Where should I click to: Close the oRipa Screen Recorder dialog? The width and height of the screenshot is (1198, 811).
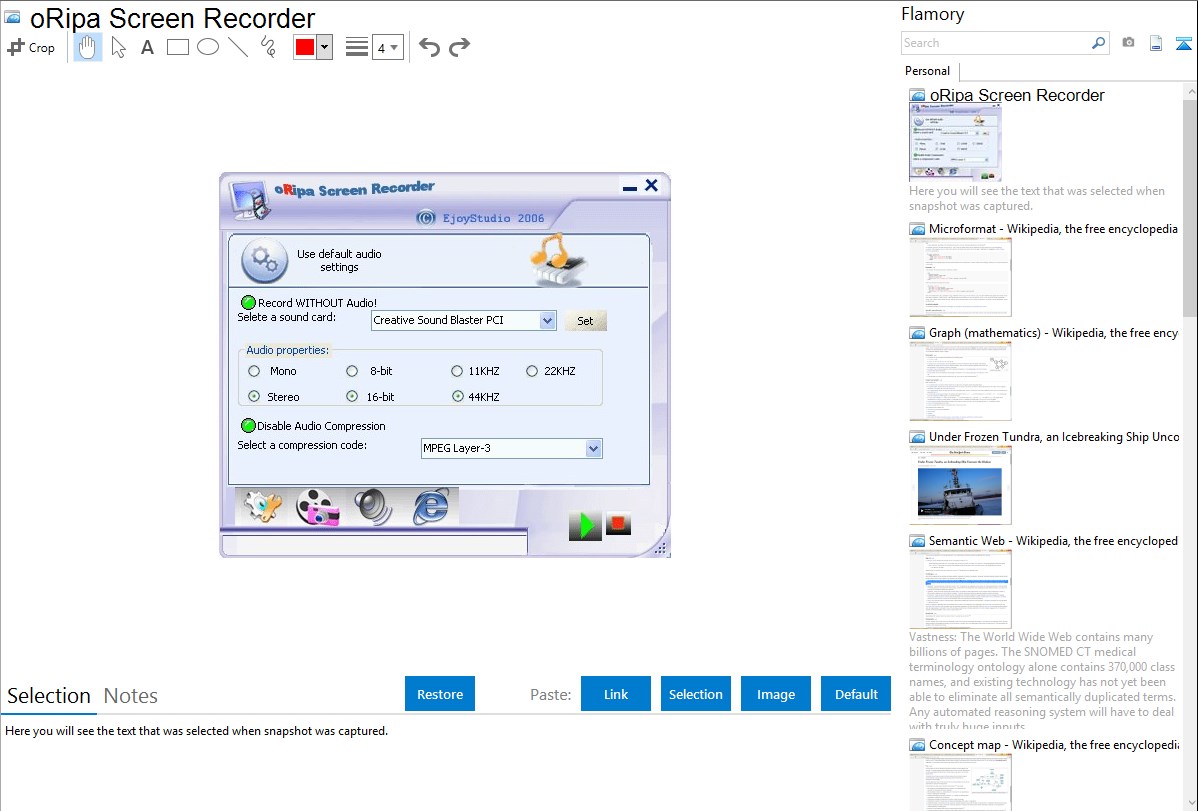click(652, 186)
